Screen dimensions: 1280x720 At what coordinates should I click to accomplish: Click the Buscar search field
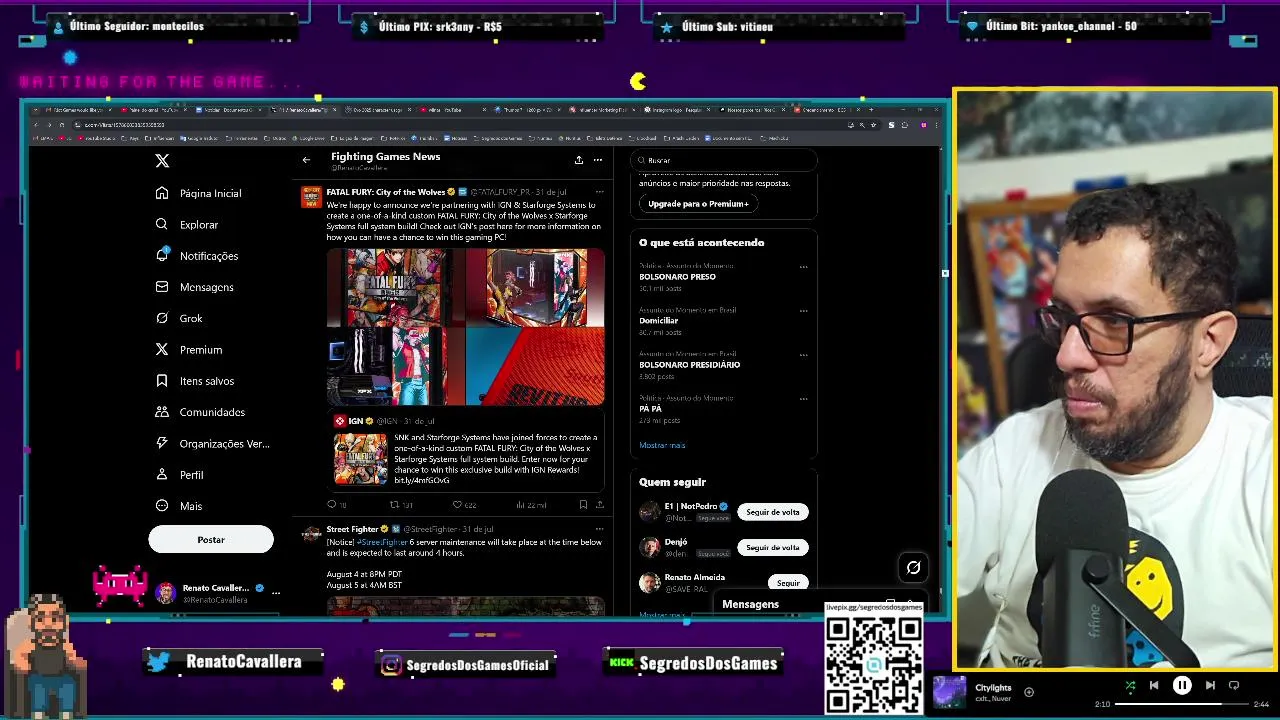pos(724,160)
